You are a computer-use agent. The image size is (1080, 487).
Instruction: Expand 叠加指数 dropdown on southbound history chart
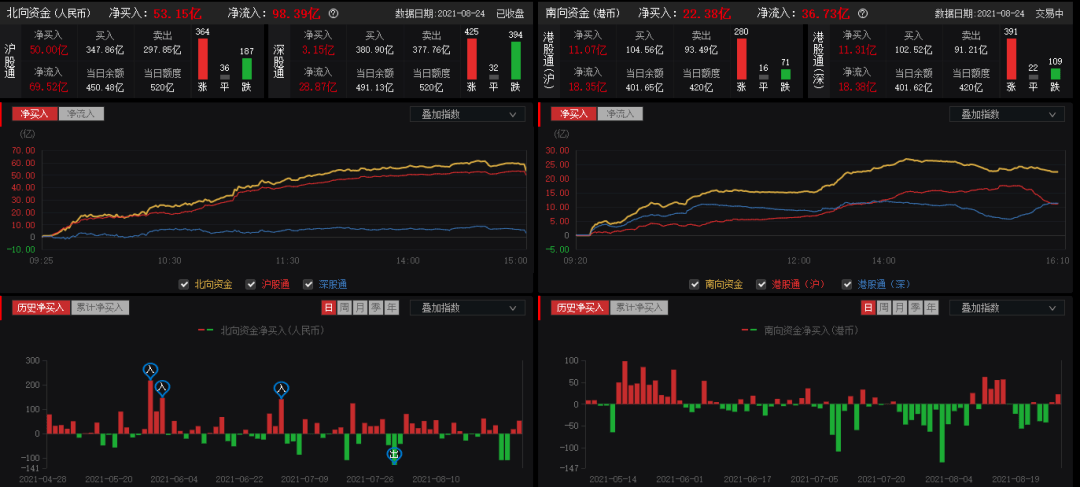click(1005, 307)
